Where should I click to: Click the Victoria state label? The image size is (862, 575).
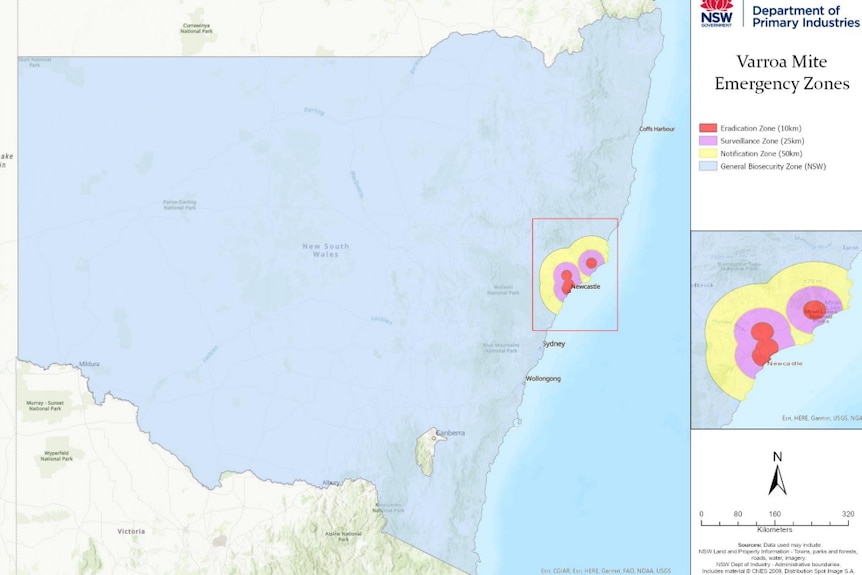[131, 531]
